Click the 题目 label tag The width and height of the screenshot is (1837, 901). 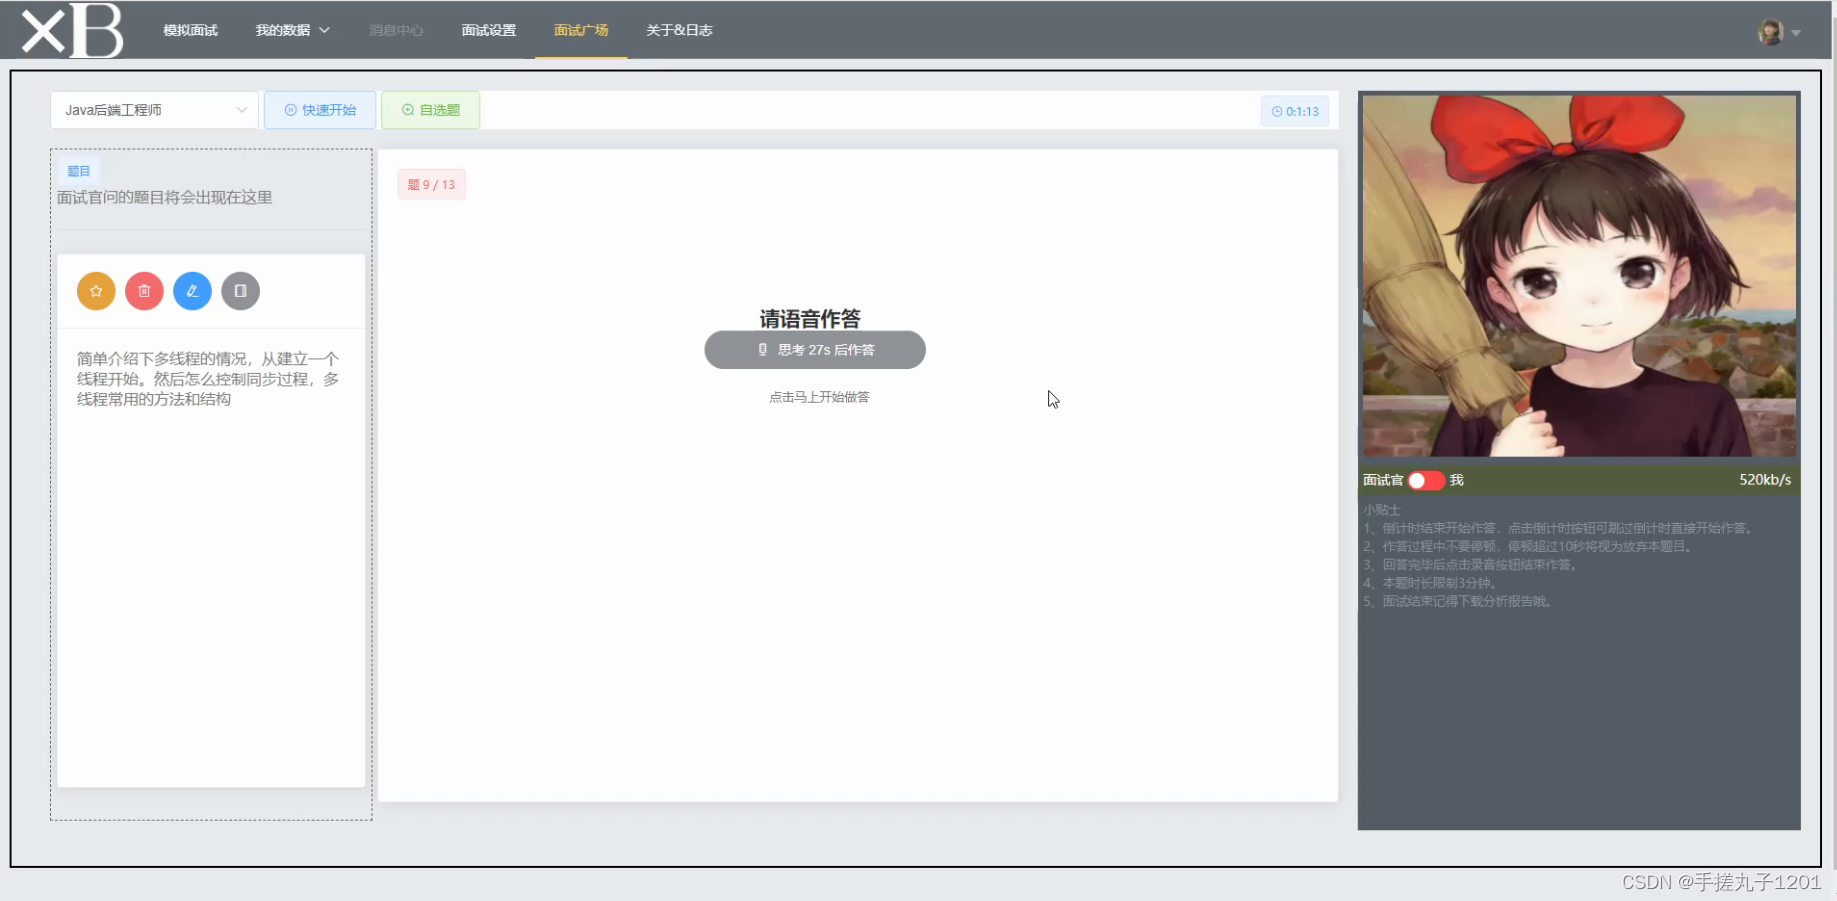click(79, 171)
